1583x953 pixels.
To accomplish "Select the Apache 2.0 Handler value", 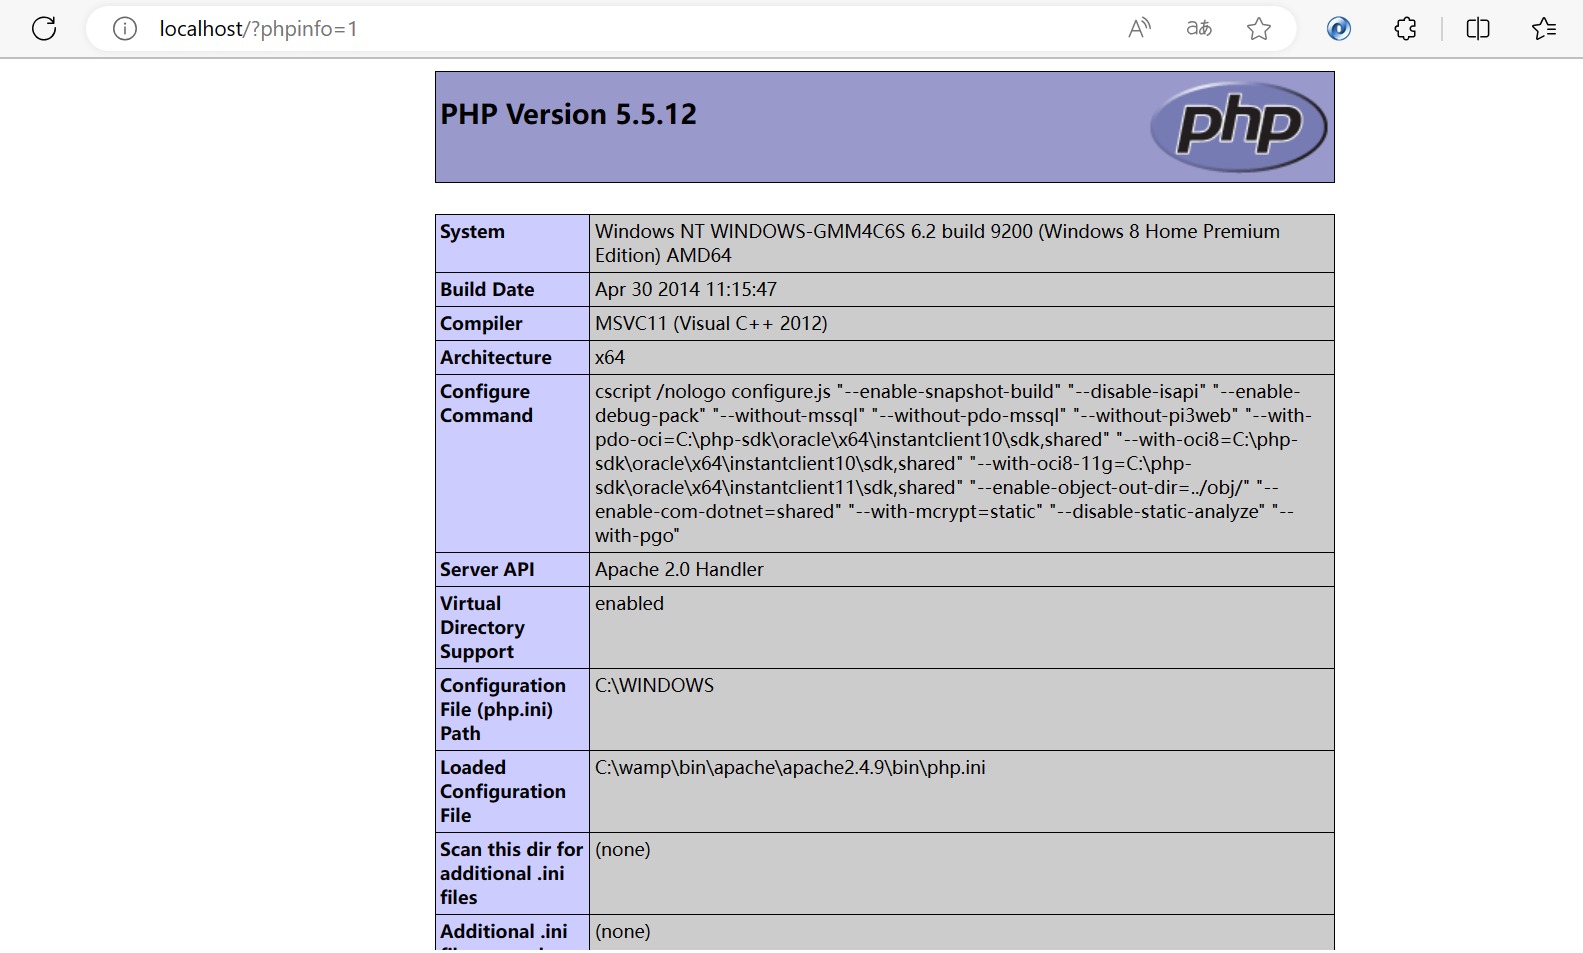I will coord(679,569).
